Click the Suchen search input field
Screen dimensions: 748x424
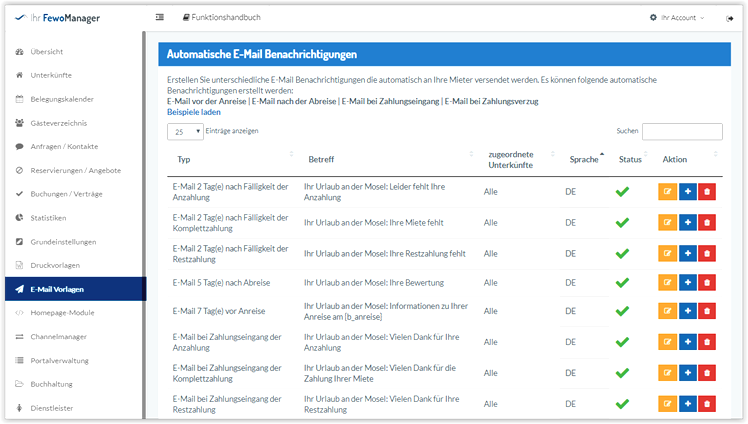pos(682,131)
